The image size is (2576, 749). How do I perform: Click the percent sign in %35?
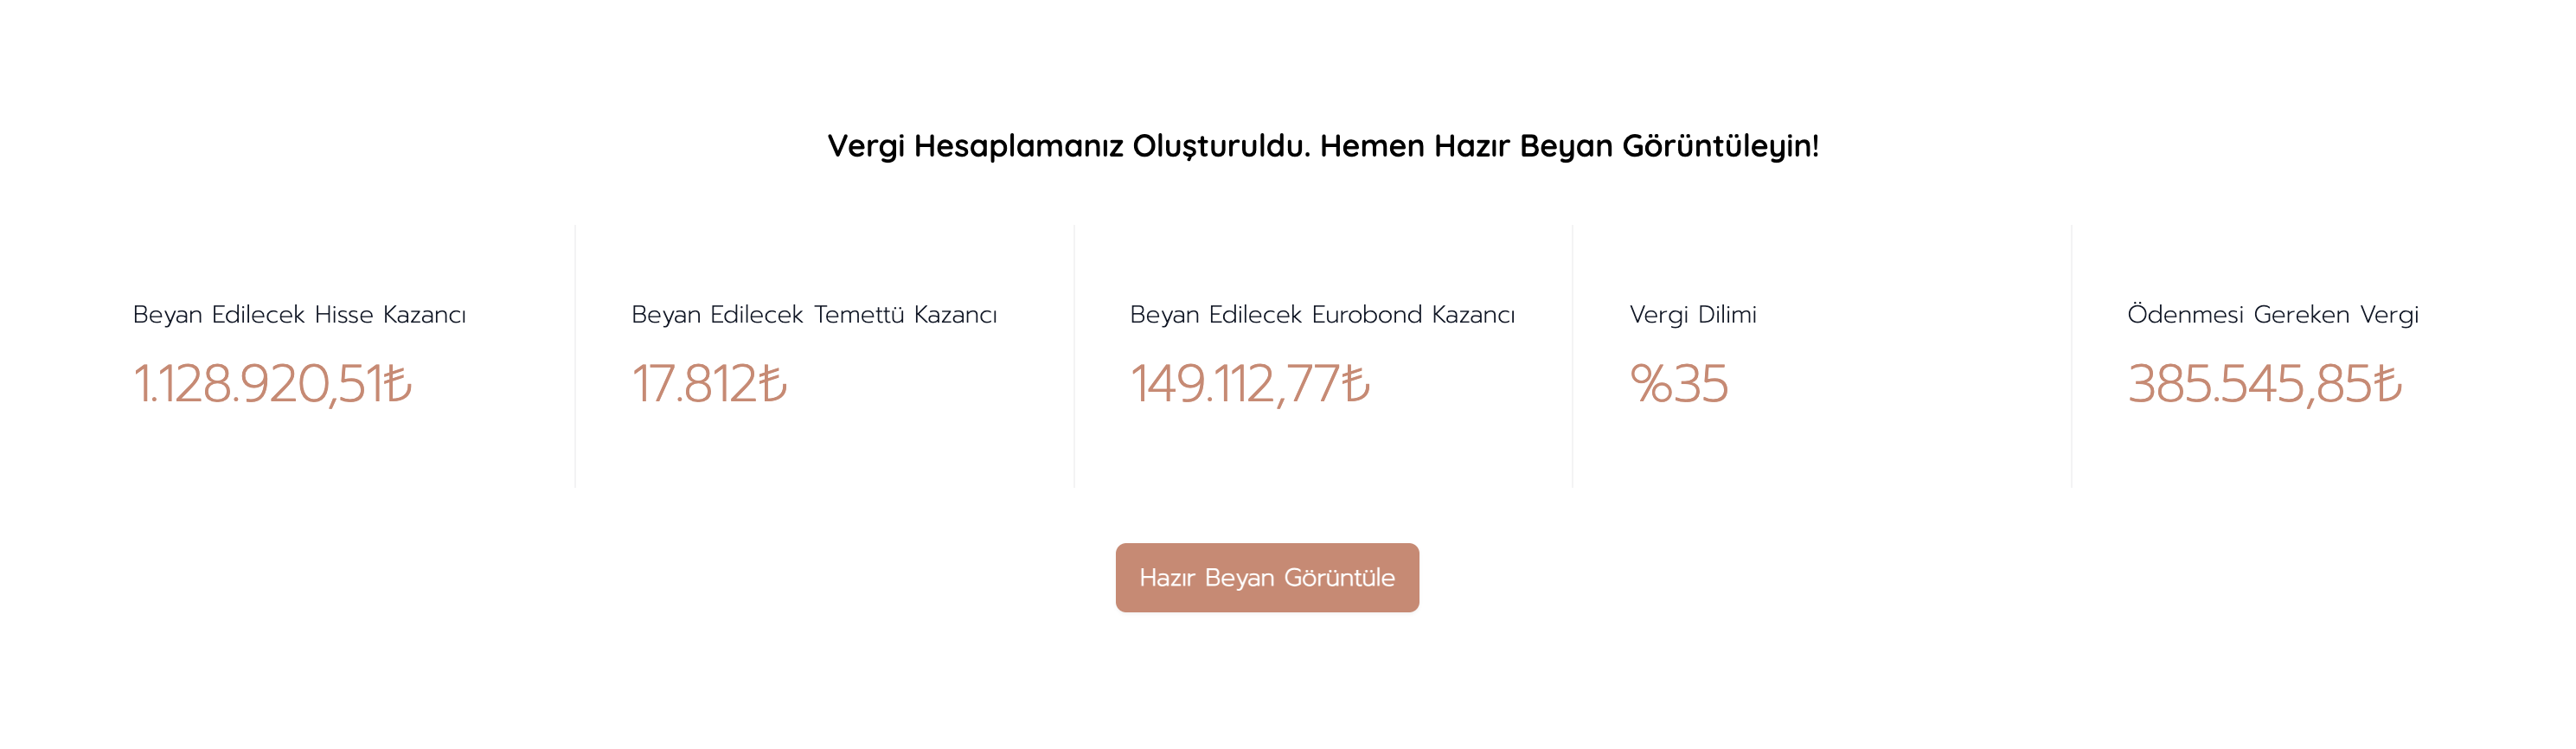1651,384
